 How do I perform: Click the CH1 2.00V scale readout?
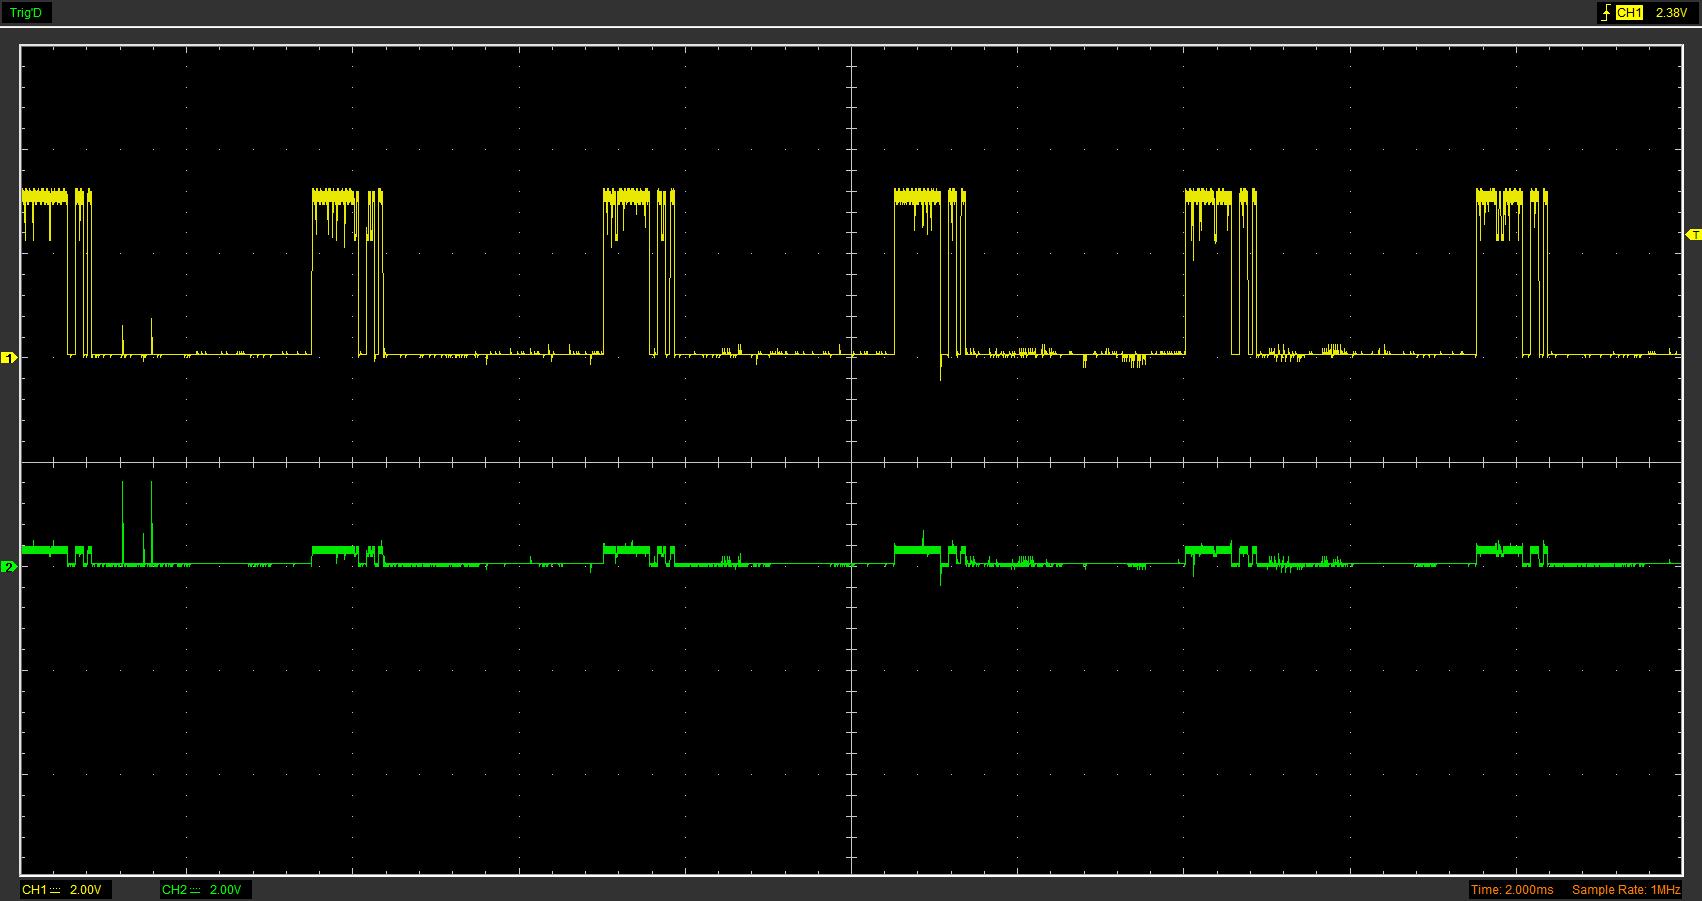pos(85,890)
